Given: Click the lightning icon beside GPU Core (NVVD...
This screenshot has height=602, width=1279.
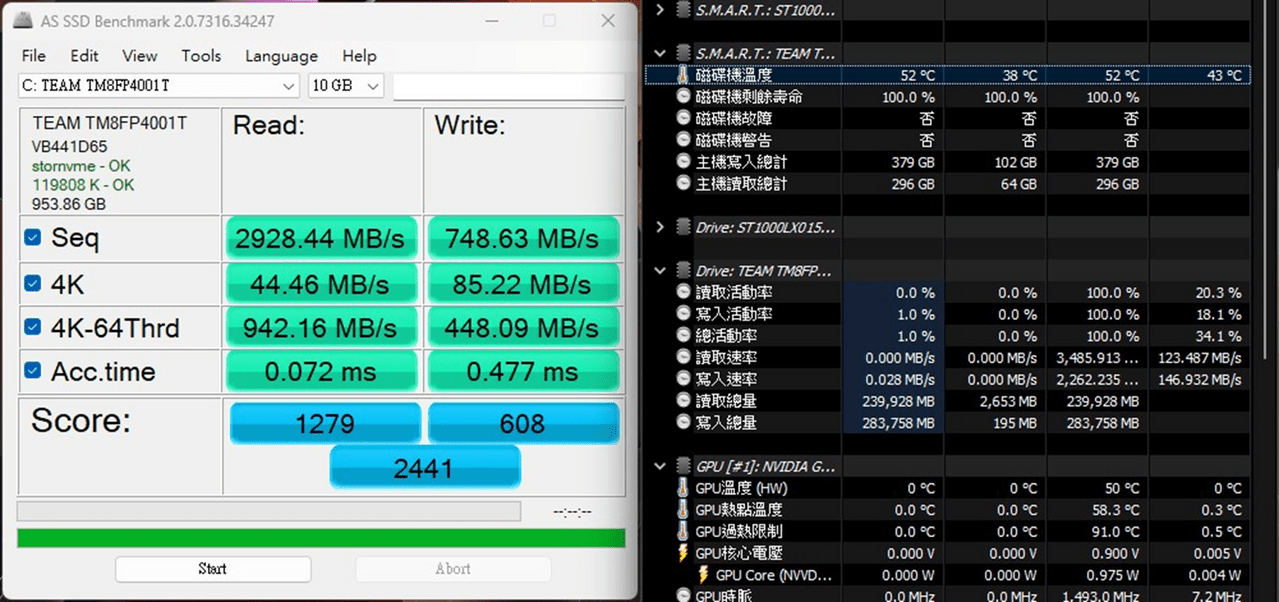Looking at the screenshot, I should click(703, 575).
